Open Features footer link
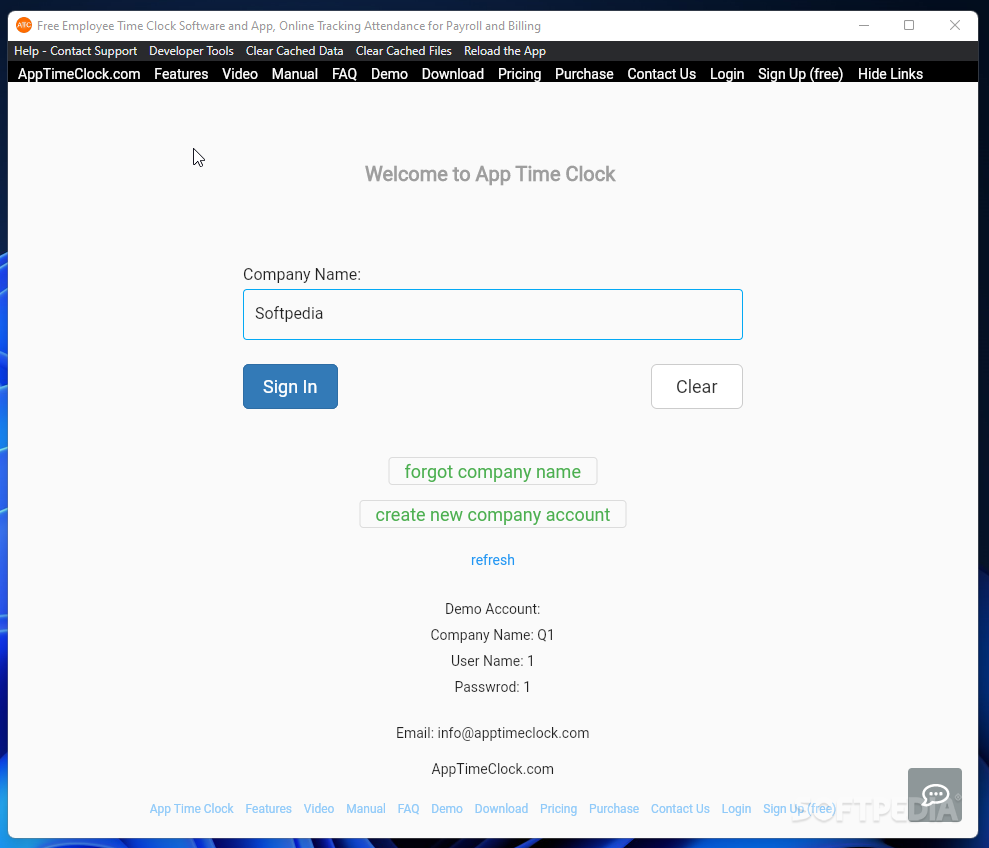 (x=268, y=809)
